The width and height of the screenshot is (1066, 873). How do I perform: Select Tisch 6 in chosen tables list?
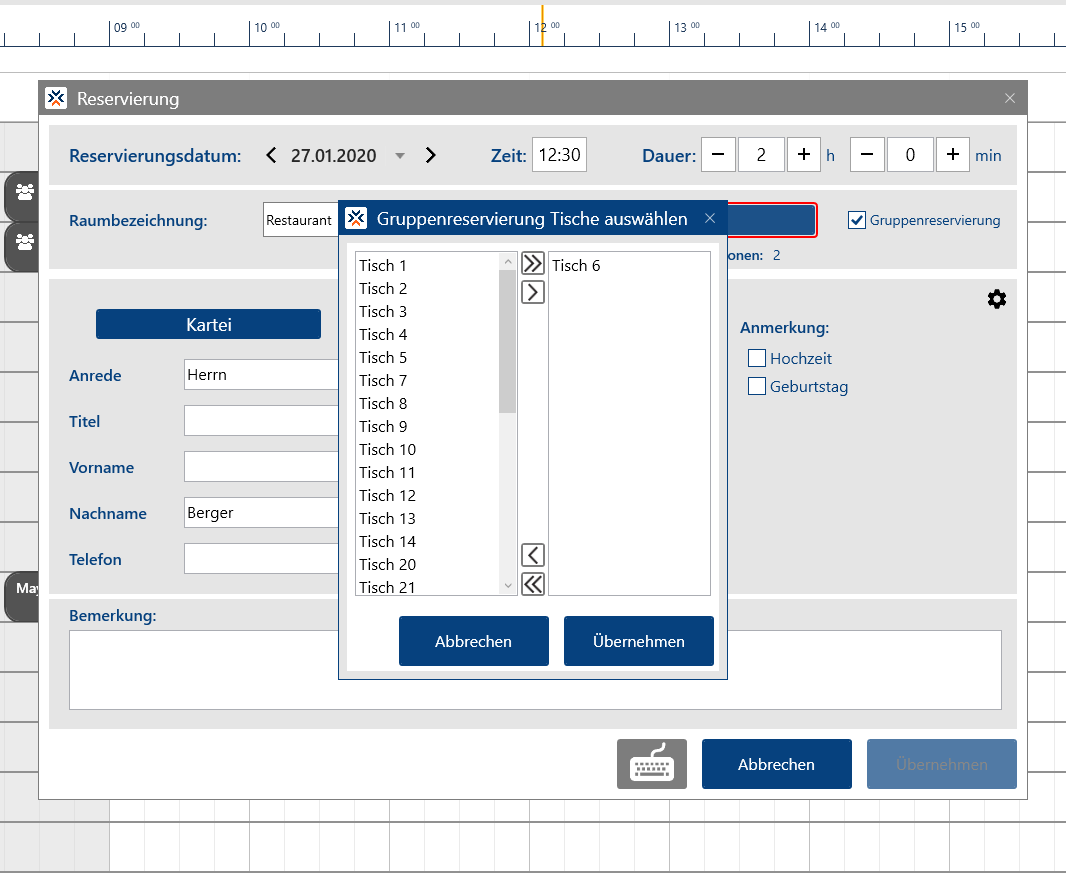coord(576,266)
